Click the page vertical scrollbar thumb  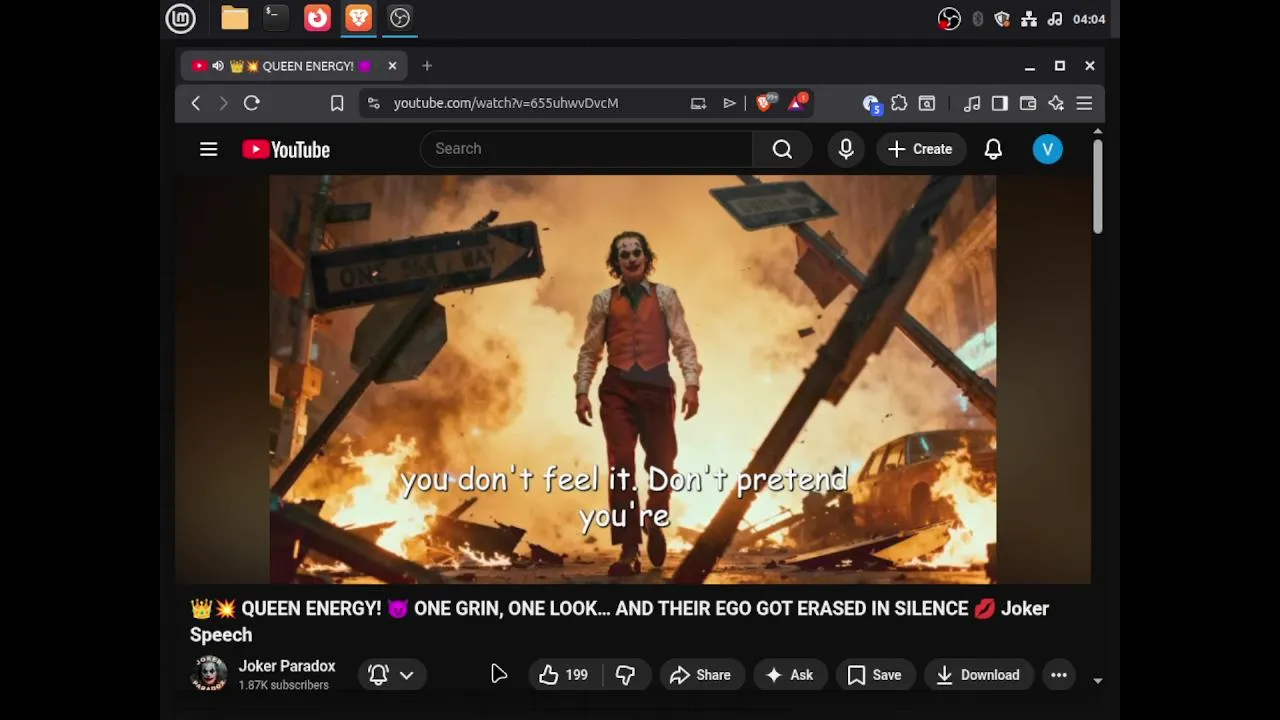click(1097, 186)
